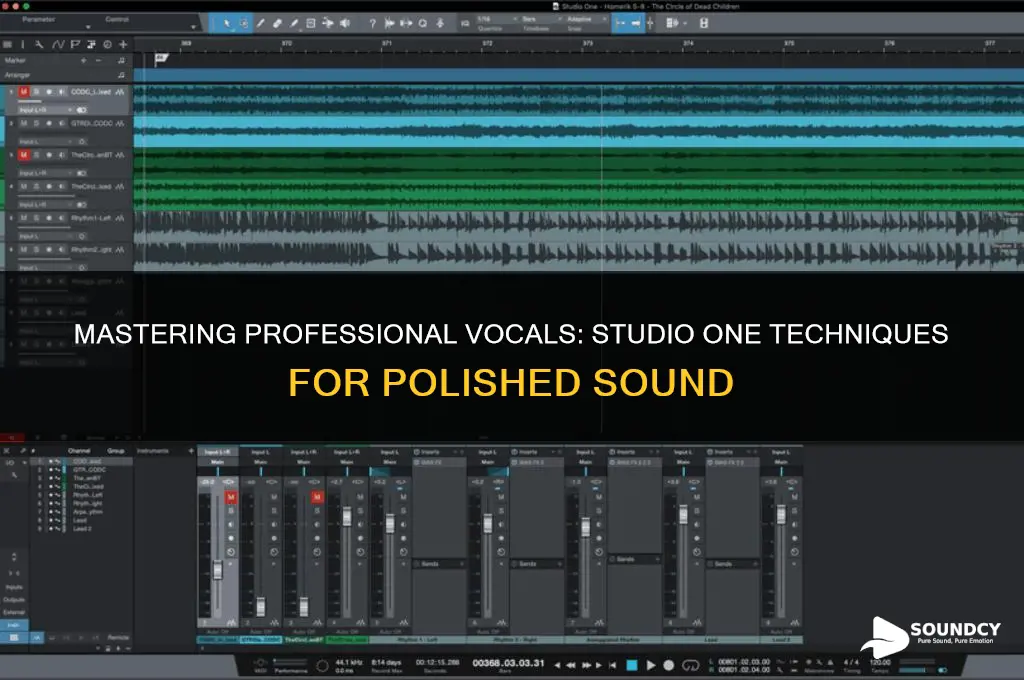Solo the TheCirc..lead track
The width and height of the screenshot is (1024, 680).
(37, 186)
